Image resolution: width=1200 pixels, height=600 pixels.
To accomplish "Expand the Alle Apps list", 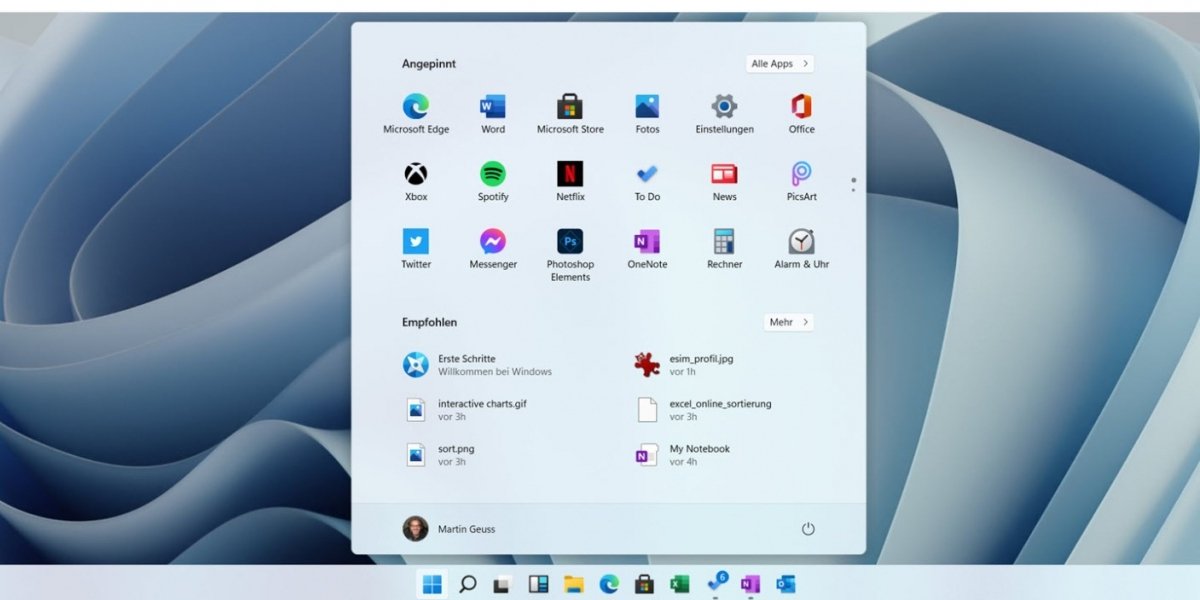I will [779, 63].
